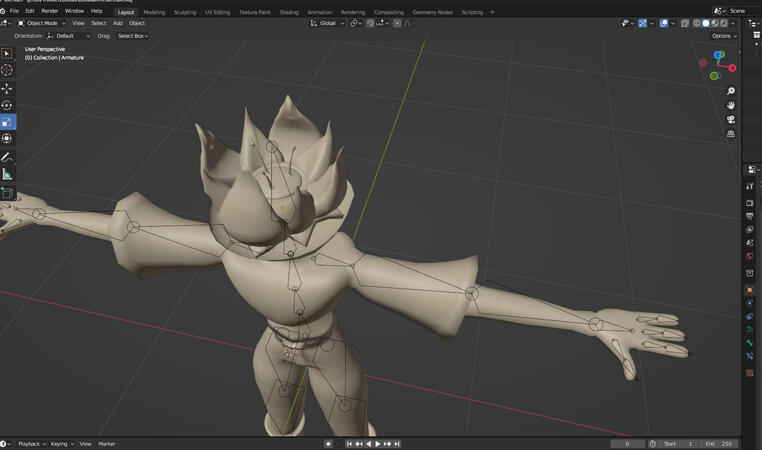This screenshot has width=762, height=450.
Task: Select the Select Box tool in the toolbar
Action: point(7,53)
